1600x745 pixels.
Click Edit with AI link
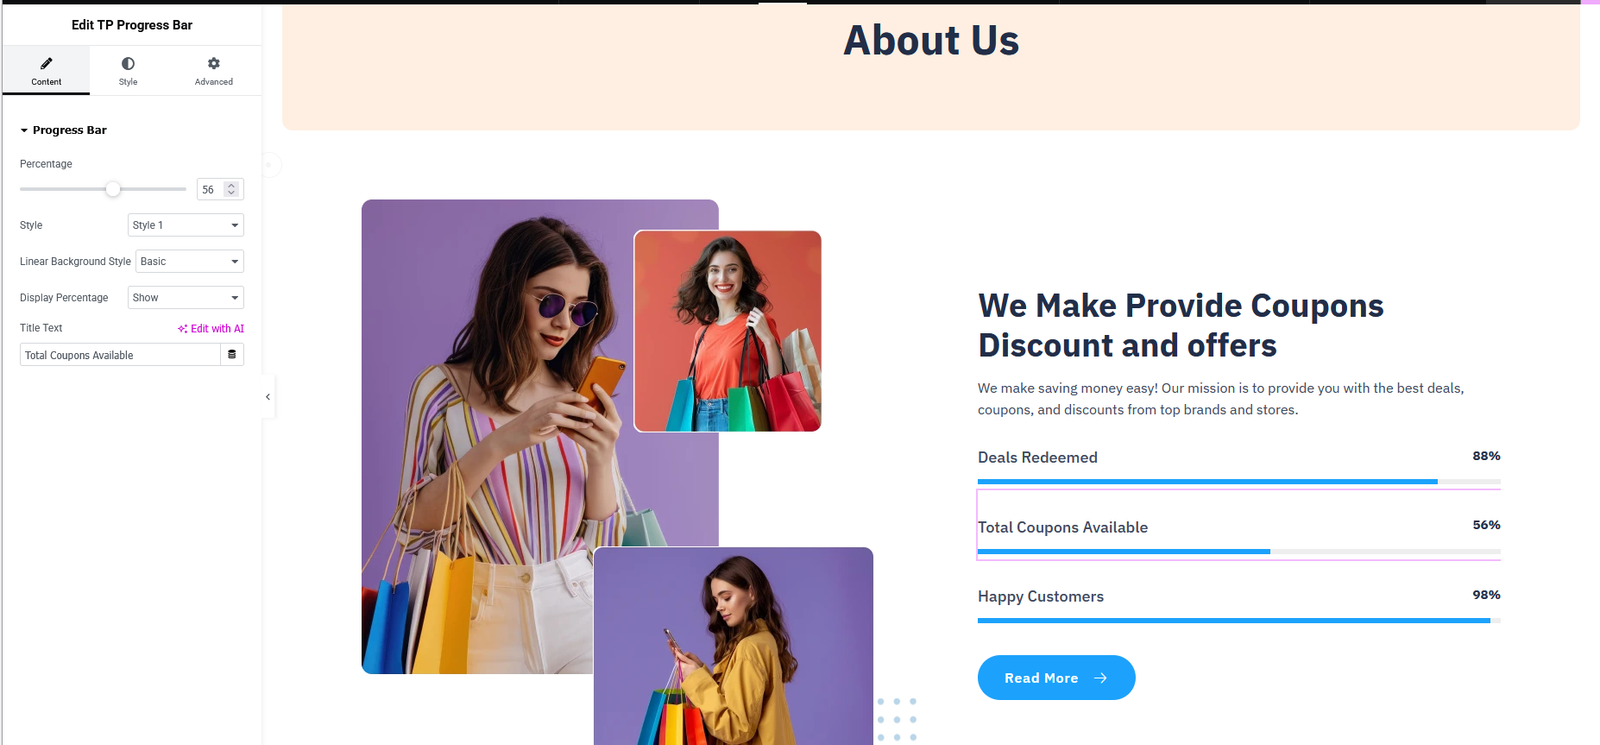click(211, 328)
